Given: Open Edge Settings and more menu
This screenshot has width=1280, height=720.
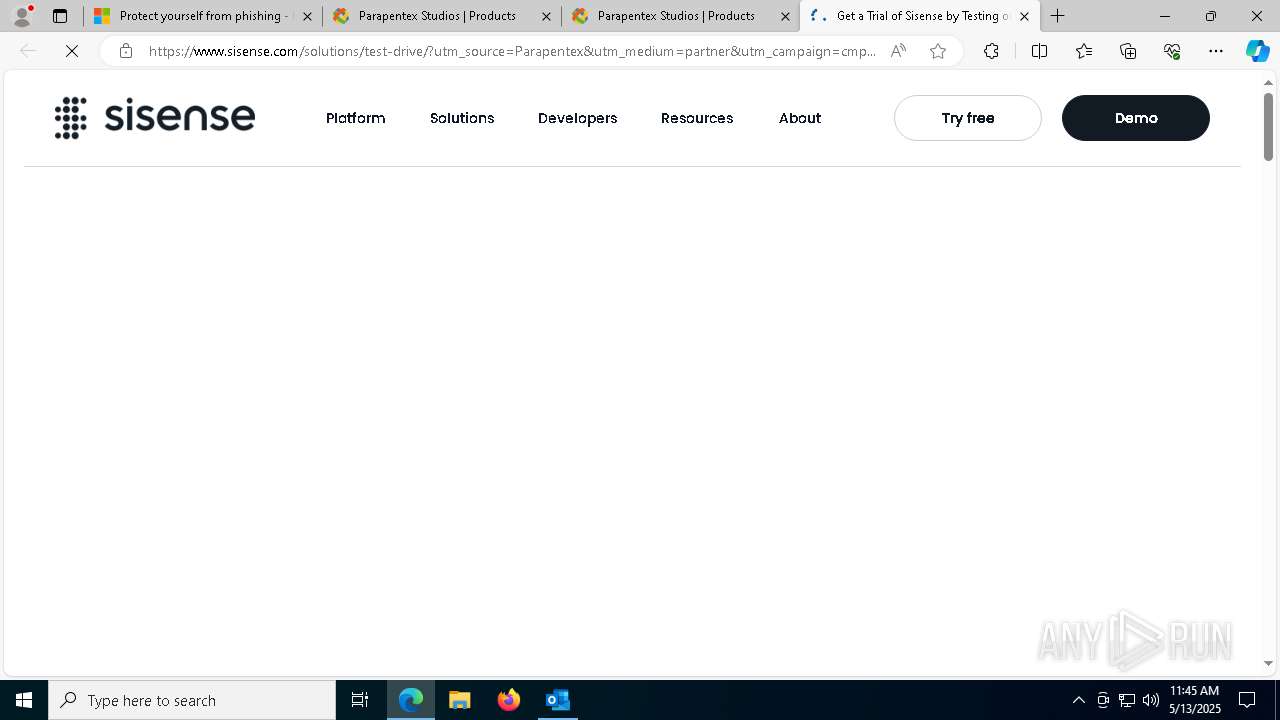Looking at the screenshot, I should click(x=1216, y=51).
